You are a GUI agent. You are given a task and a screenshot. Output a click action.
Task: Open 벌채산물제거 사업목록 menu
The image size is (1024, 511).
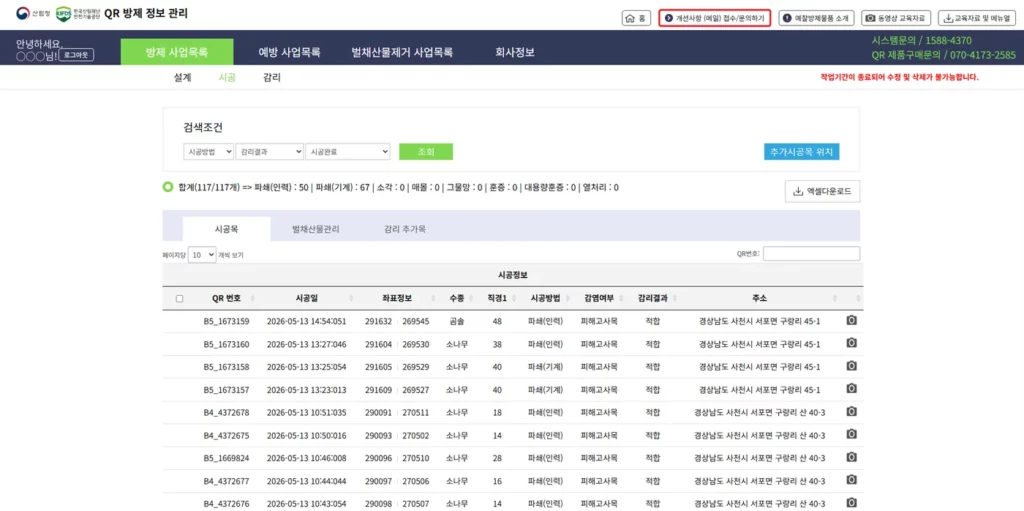pos(402,52)
